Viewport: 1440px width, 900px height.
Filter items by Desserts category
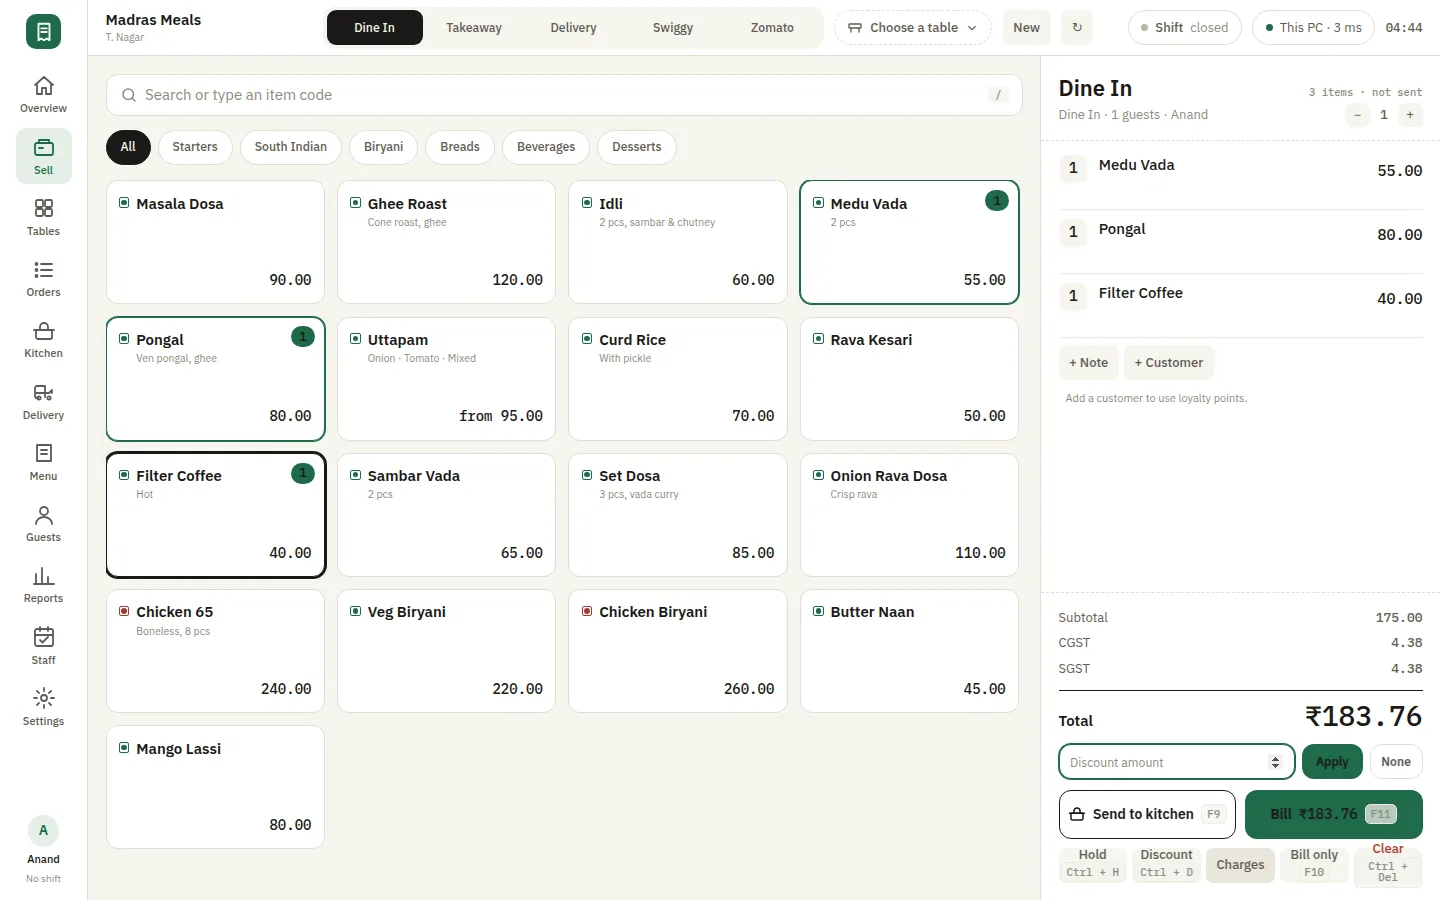(637, 147)
